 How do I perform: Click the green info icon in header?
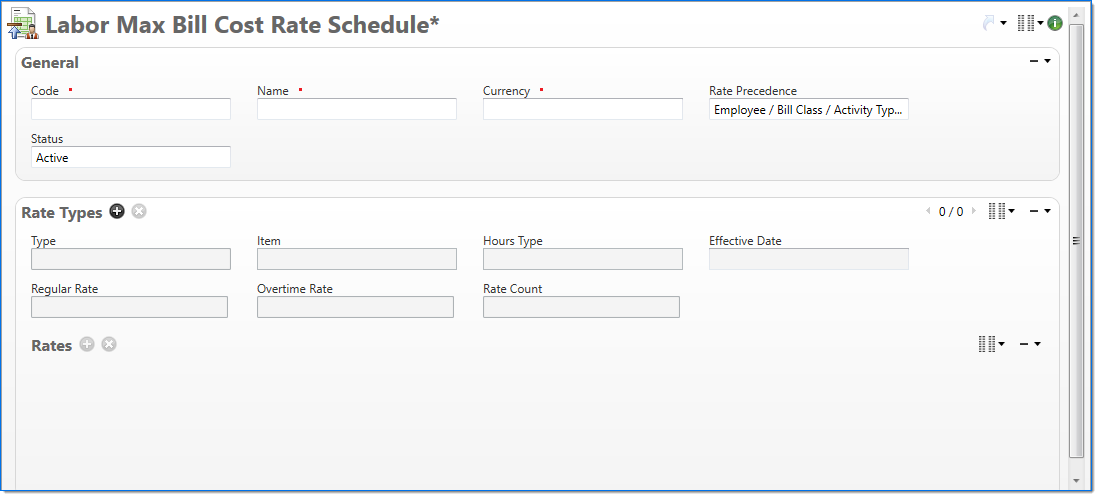tap(1055, 23)
